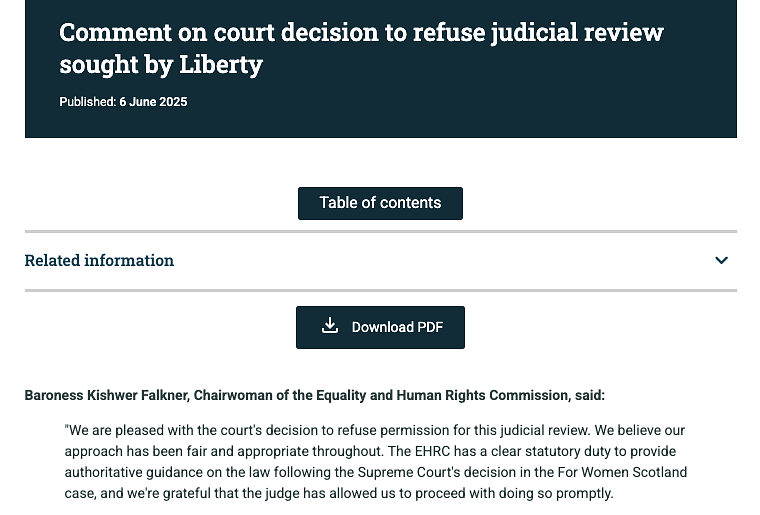Click the download arrow icon
760x515 pixels.
[x=330, y=326]
